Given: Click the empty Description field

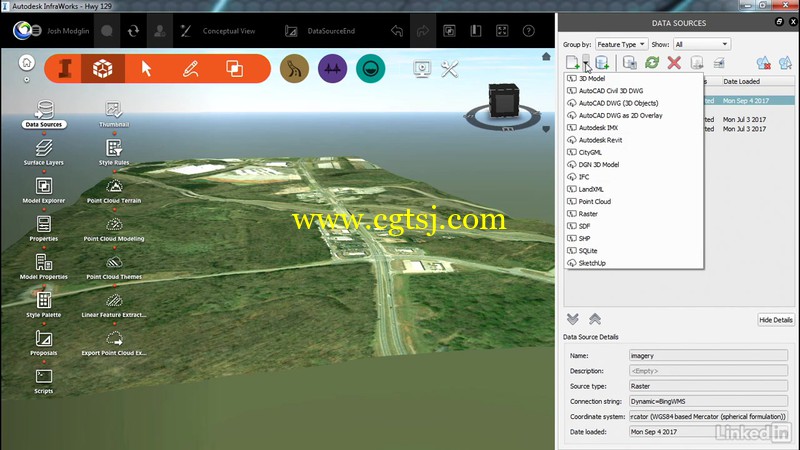Looking at the screenshot, I should pyautogui.click(x=708, y=371).
